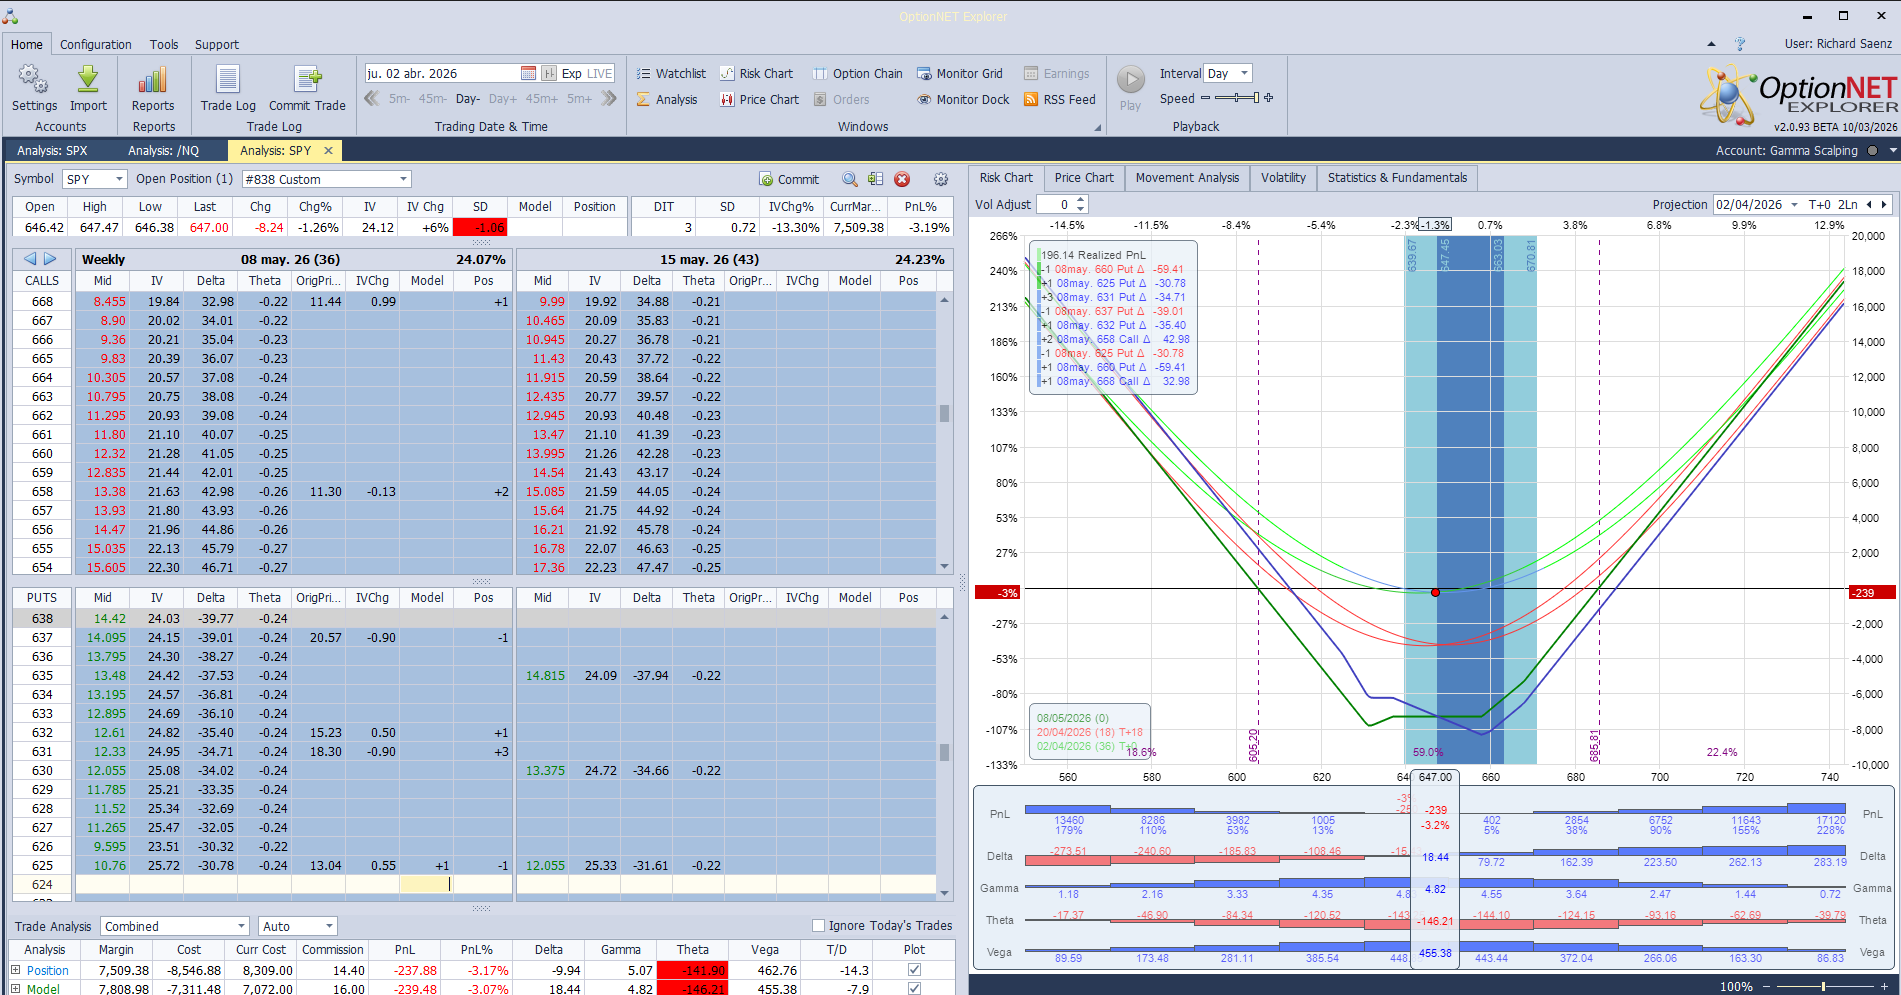Image resolution: width=1901 pixels, height=995 pixels.
Task: Open the Tools ribbon tab
Action: (164, 44)
